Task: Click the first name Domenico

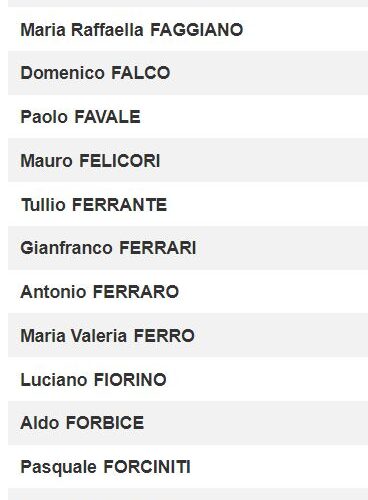Action: click(x=62, y=73)
